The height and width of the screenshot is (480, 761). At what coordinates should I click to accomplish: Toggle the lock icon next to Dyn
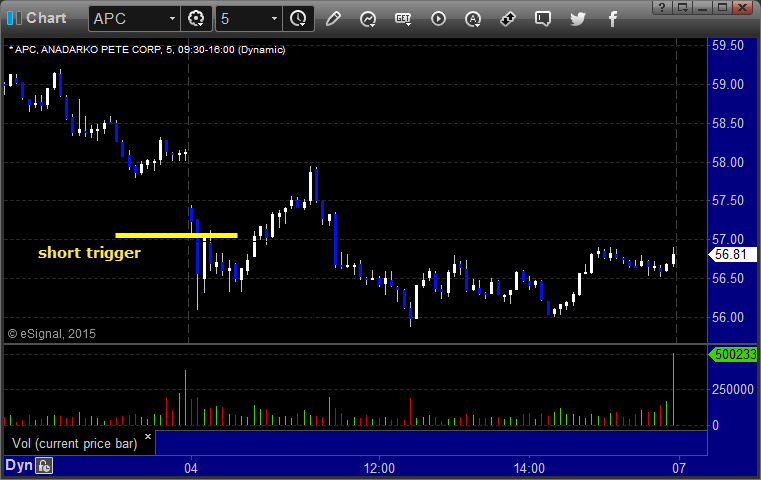click(x=44, y=466)
